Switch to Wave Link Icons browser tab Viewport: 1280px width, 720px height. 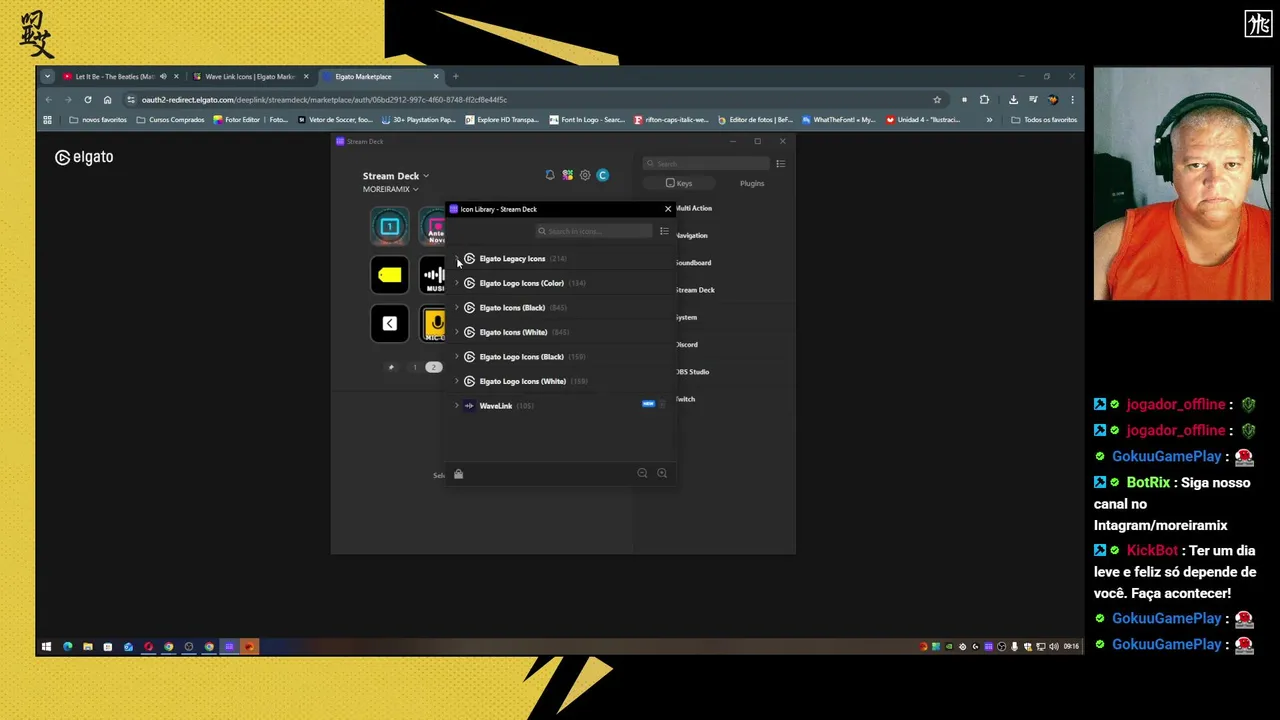[x=250, y=77]
